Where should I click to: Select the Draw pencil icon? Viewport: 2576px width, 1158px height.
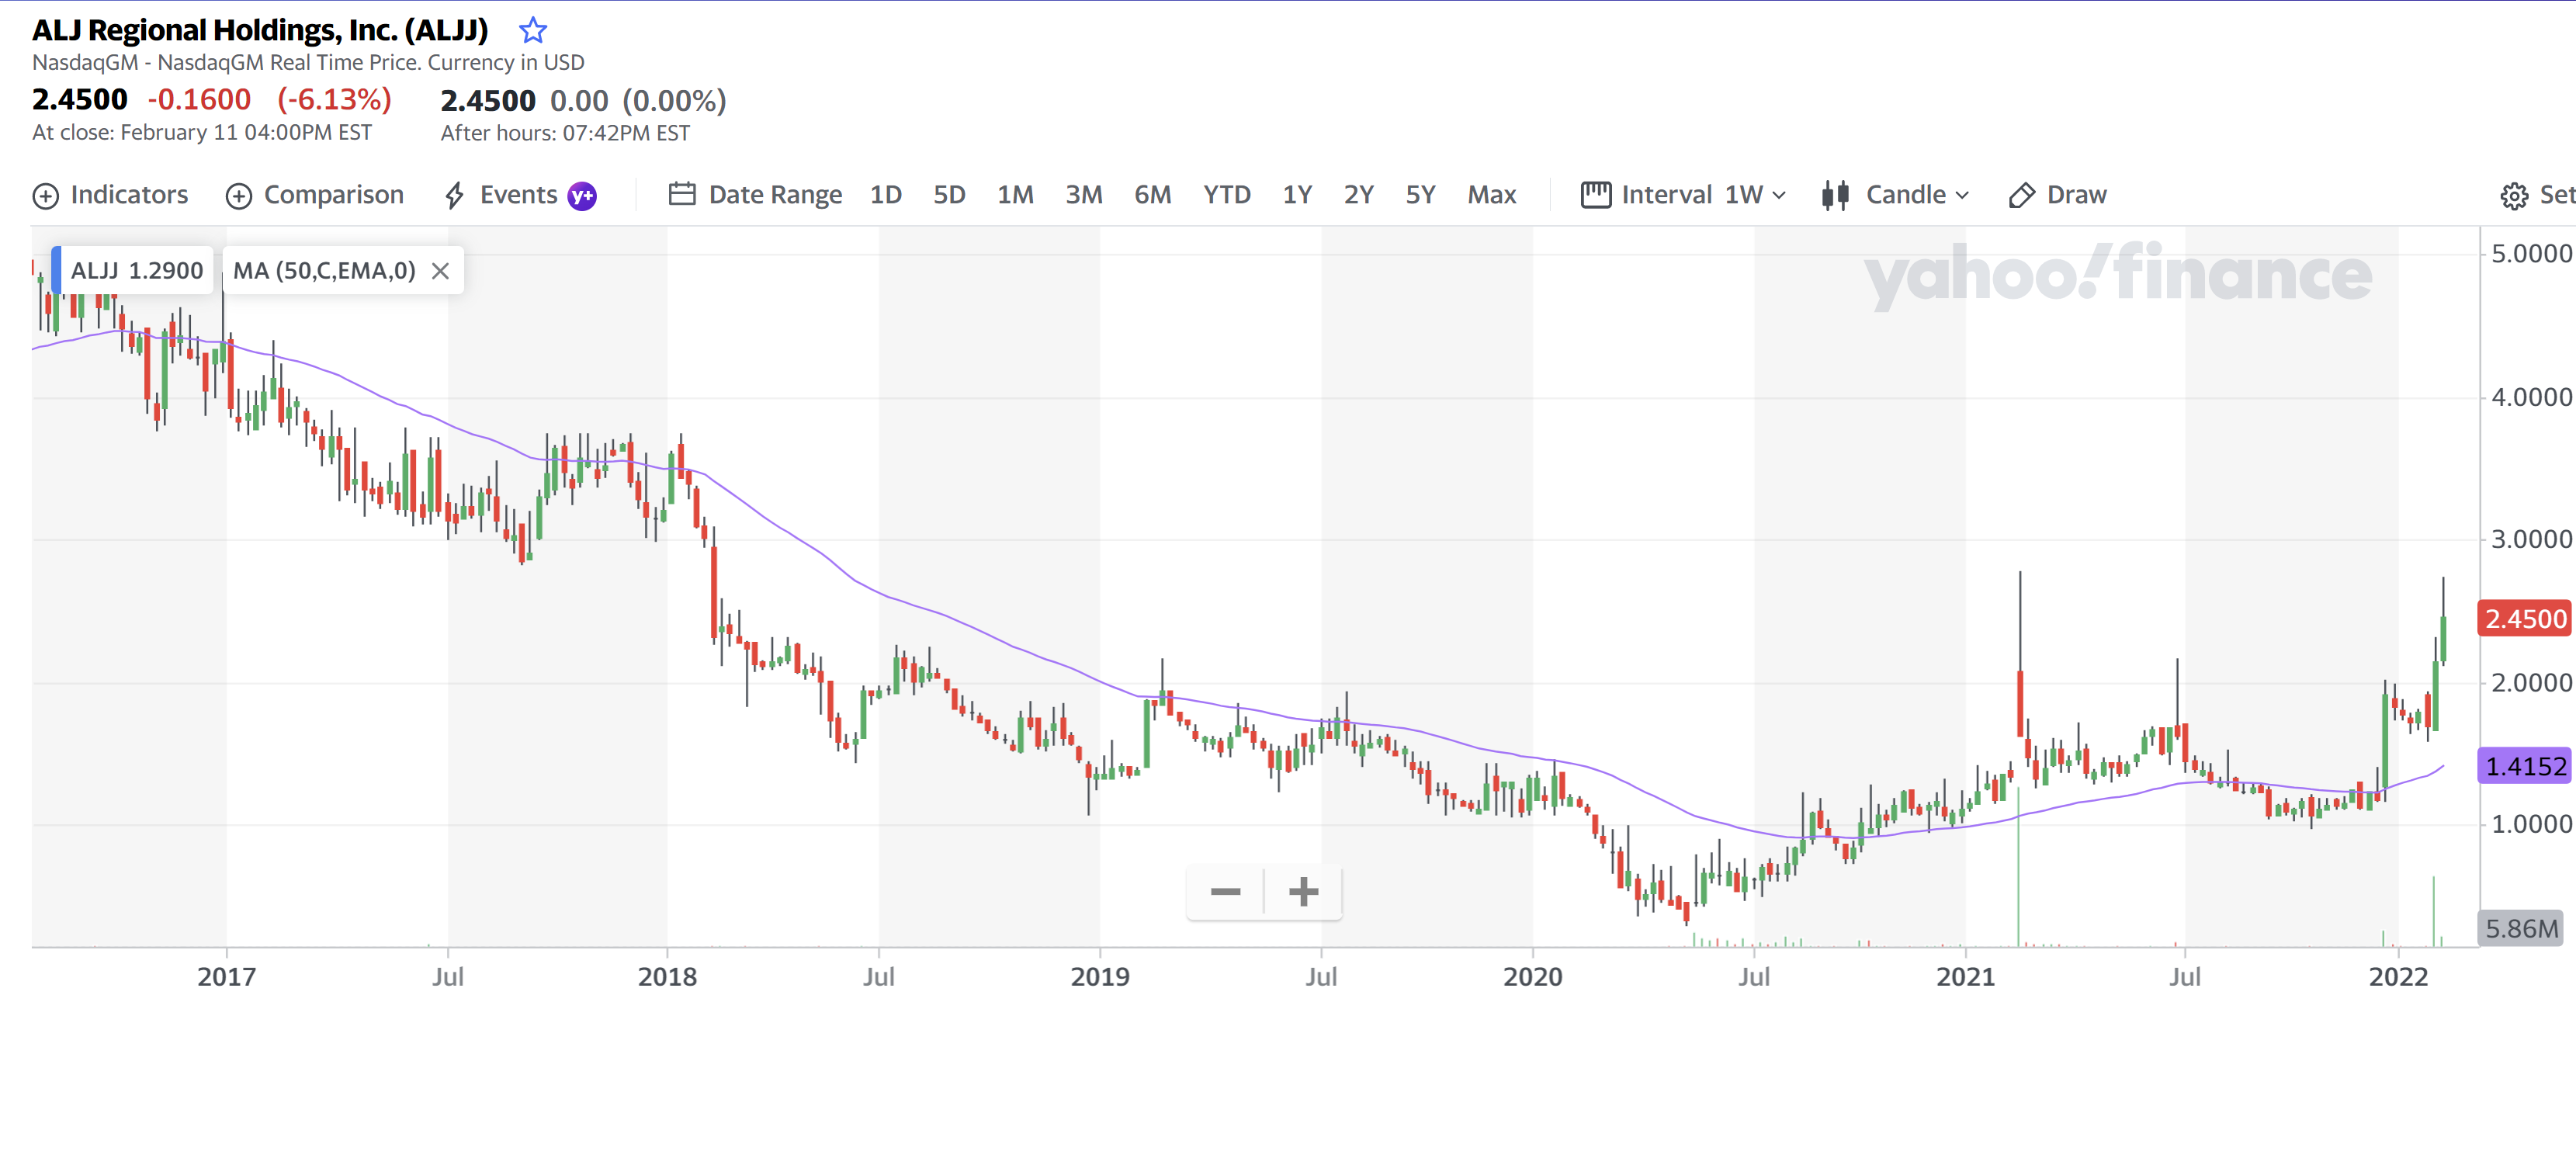pyautogui.click(x=2021, y=195)
